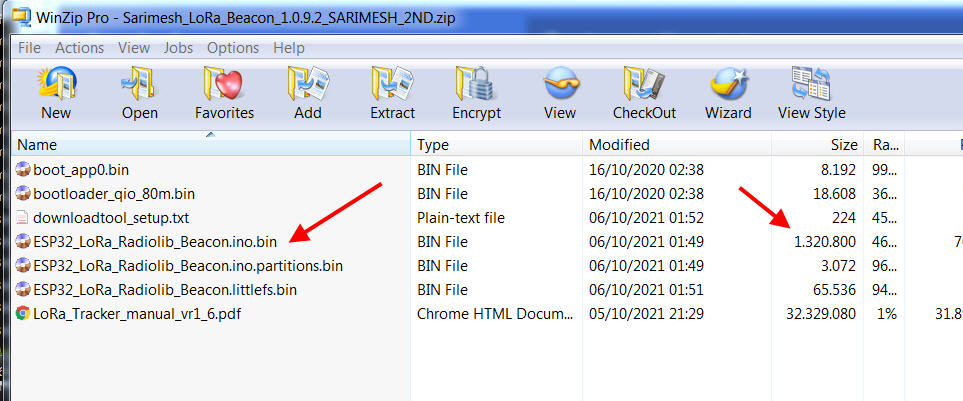Viewport: 963px width, 401px height.
Task: Open the Options menu
Action: (233, 48)
